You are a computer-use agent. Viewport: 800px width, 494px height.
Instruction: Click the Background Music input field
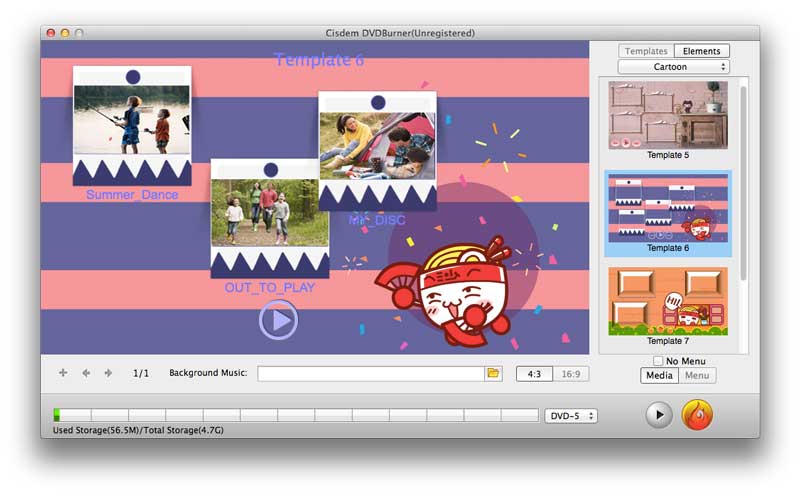pos(370,373)
